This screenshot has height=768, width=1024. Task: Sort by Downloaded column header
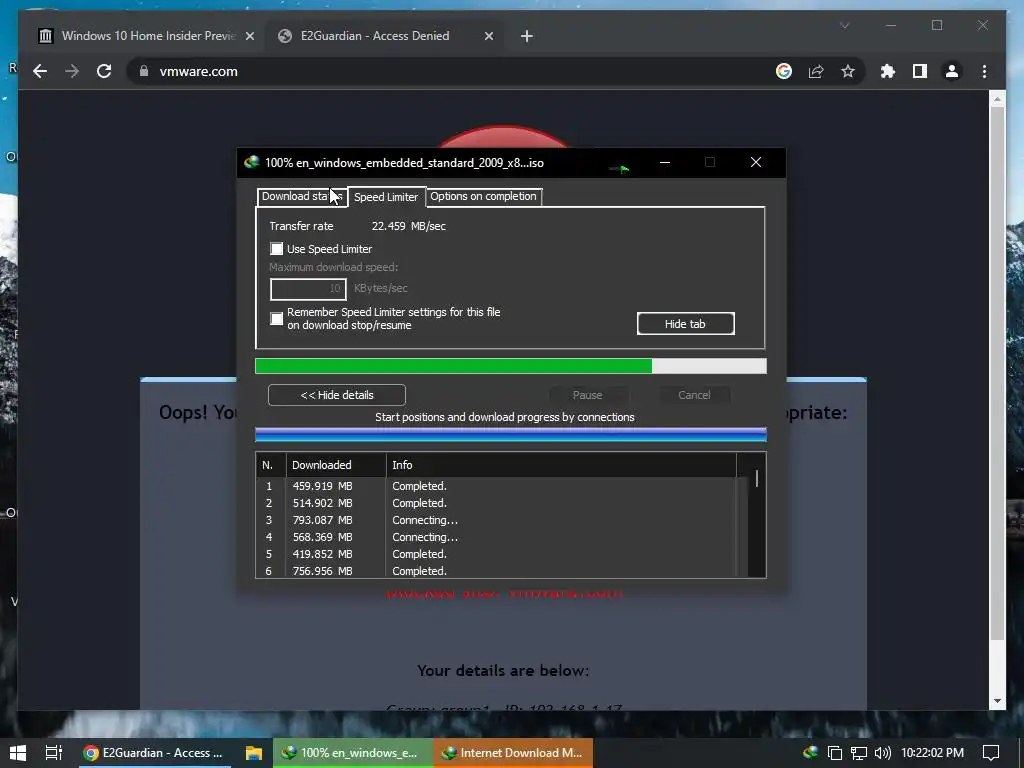[x=336, y=465]
